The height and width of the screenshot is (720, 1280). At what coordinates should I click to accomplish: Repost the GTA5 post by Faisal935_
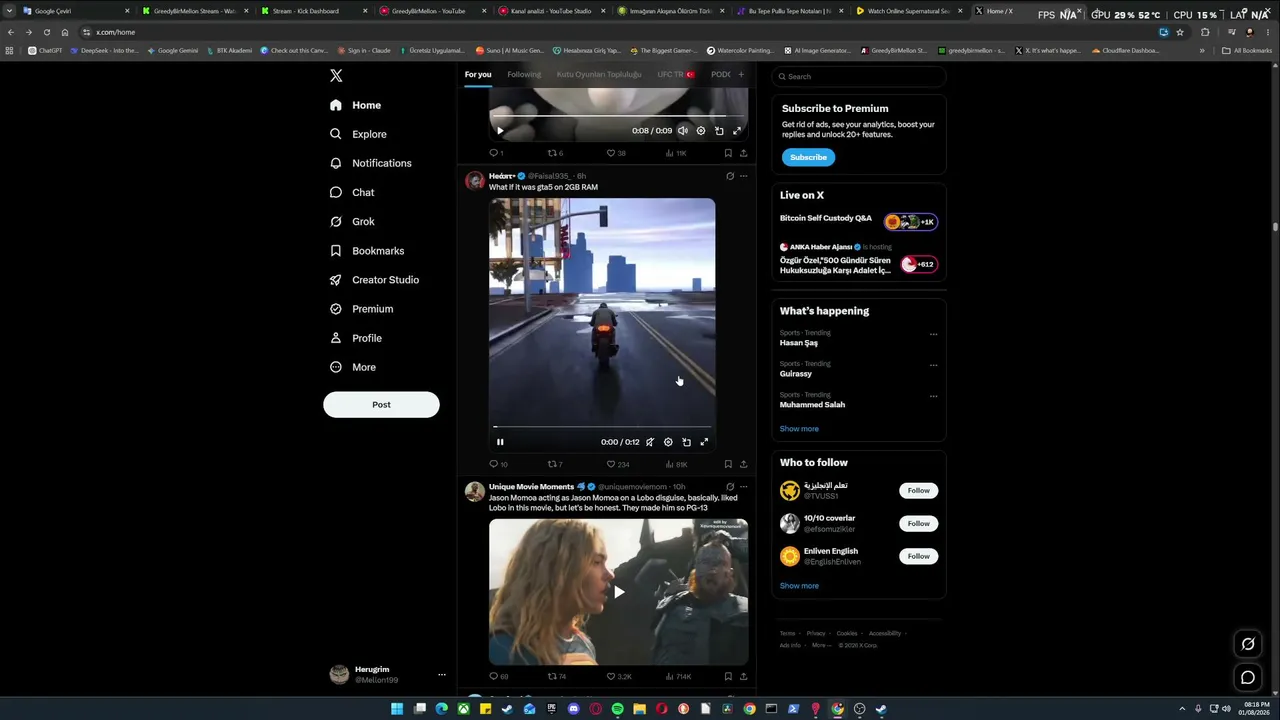pyautogui.click(x=555, y=464)
